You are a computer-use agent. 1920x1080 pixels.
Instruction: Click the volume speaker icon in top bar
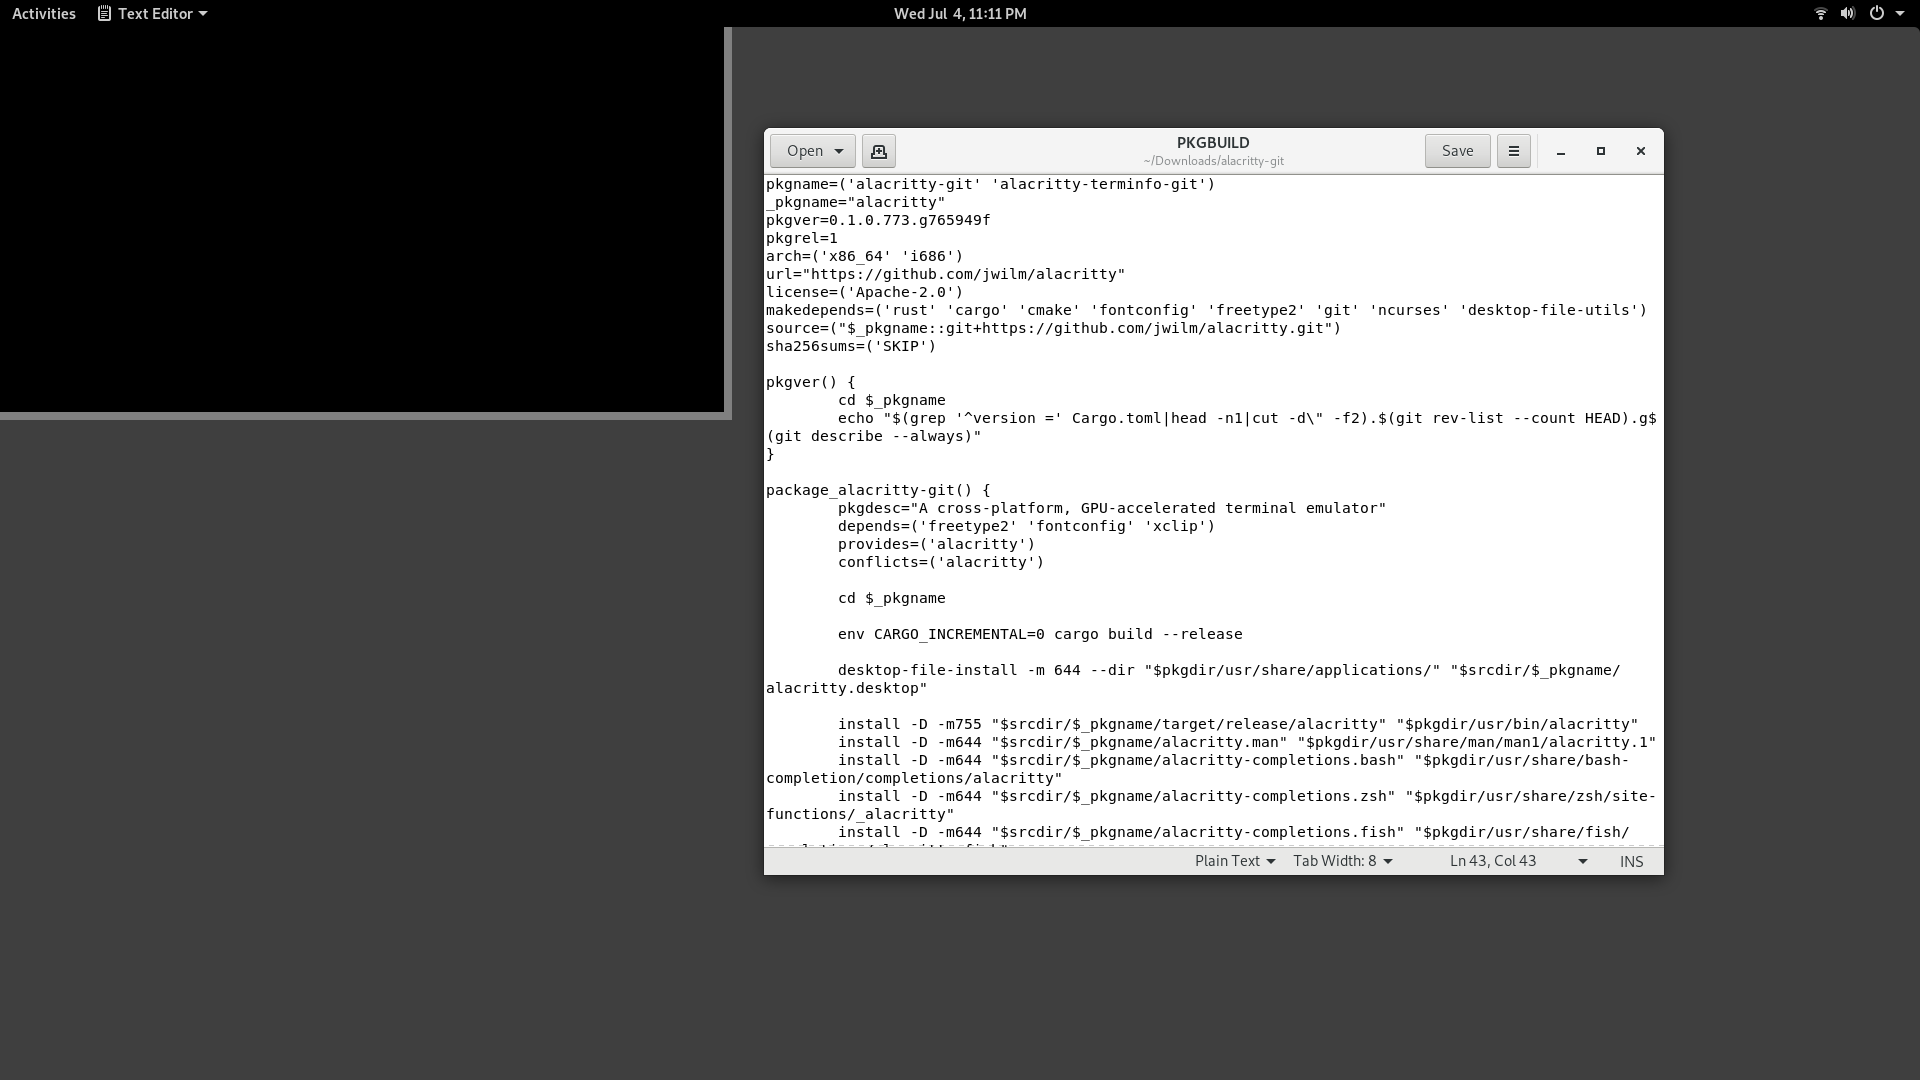1848,14
